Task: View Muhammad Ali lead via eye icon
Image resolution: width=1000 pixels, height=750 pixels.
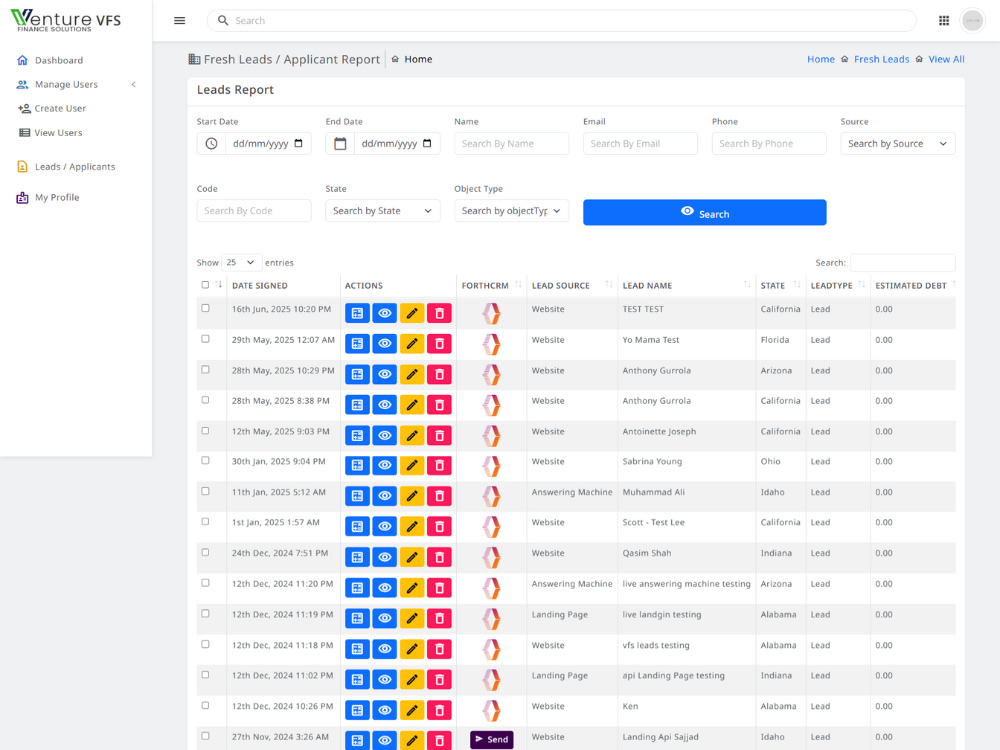Action: 385,496
